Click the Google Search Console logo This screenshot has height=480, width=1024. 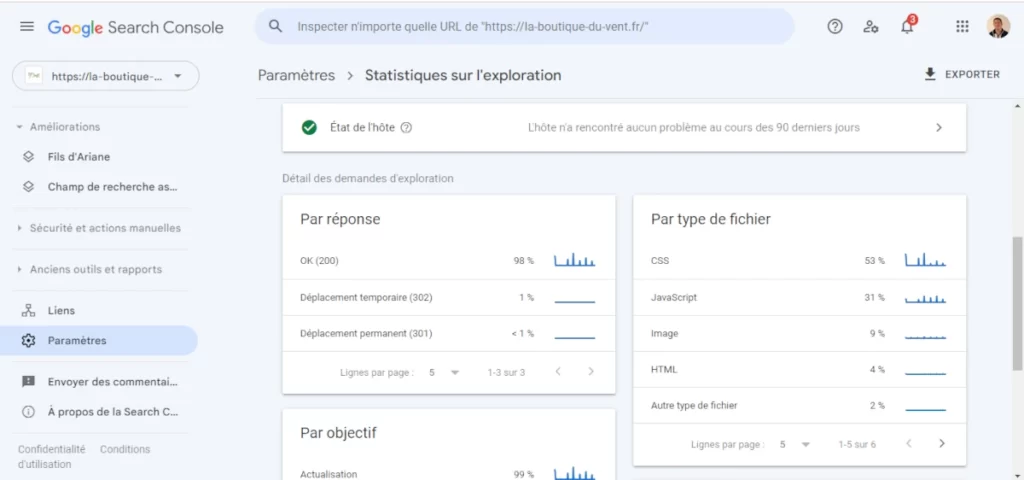[x=135, y=27]
